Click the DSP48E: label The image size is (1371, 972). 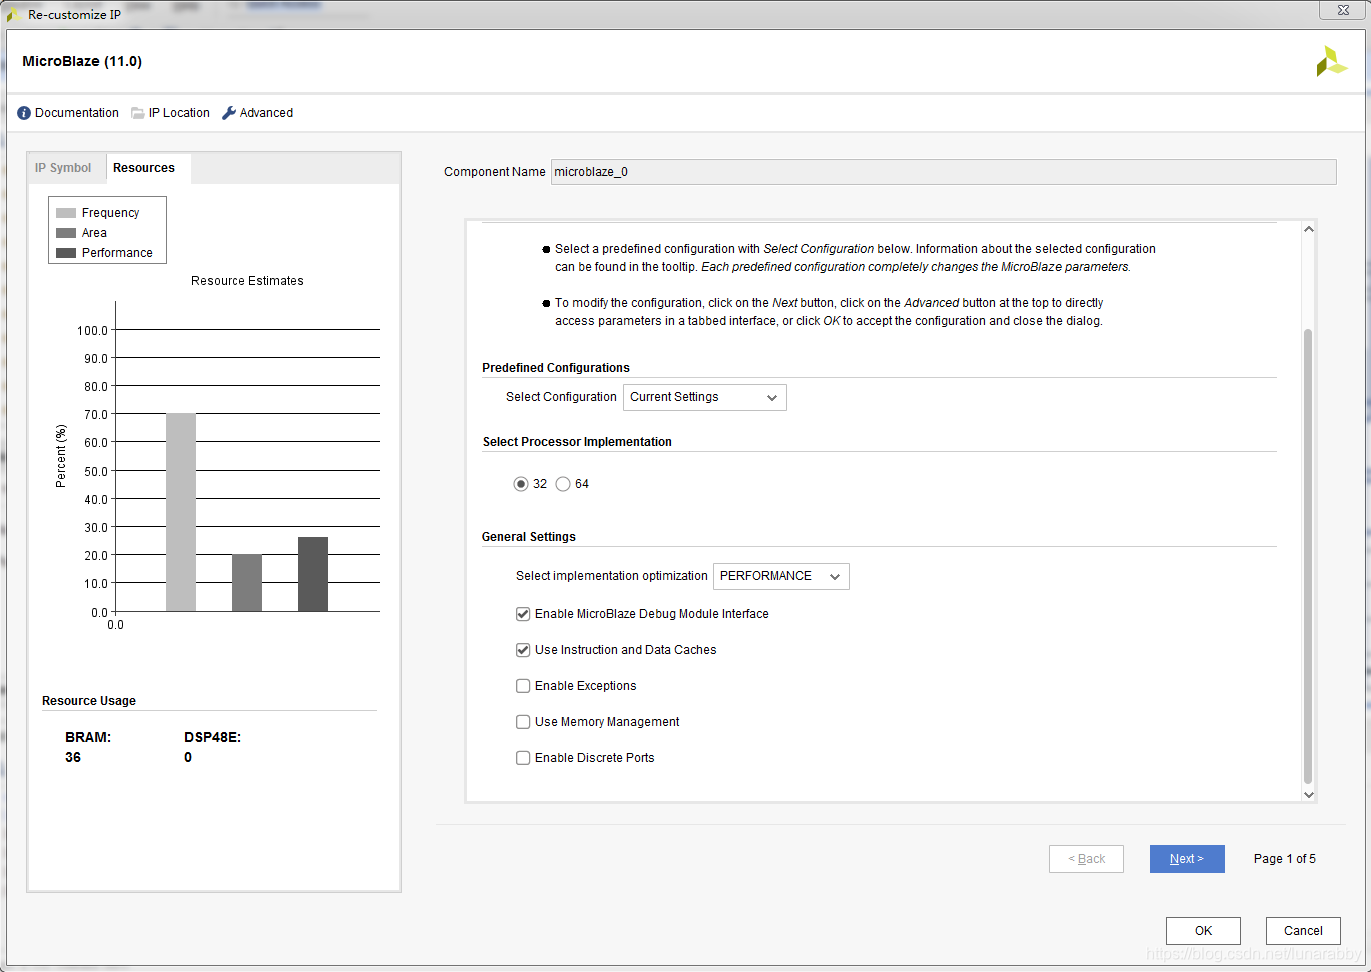click(x=212, y=737)
